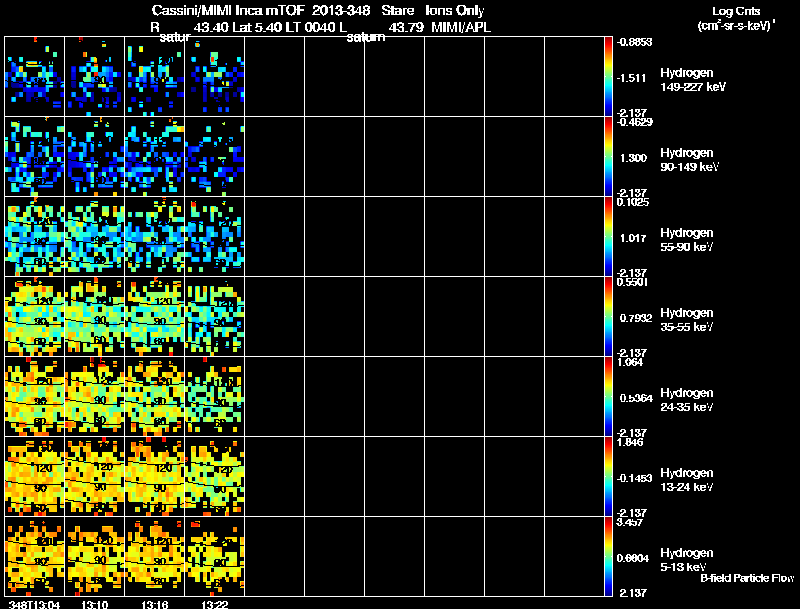Open the Hydrogen 149-227 keV image at 13:22
The height and width of the screenshot is (609, 800).
[x=215, y=77]
